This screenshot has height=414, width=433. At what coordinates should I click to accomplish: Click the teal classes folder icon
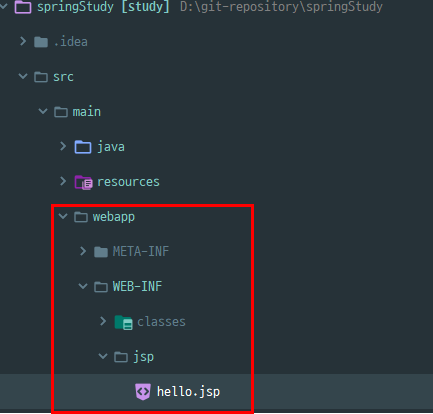[123, 322]
